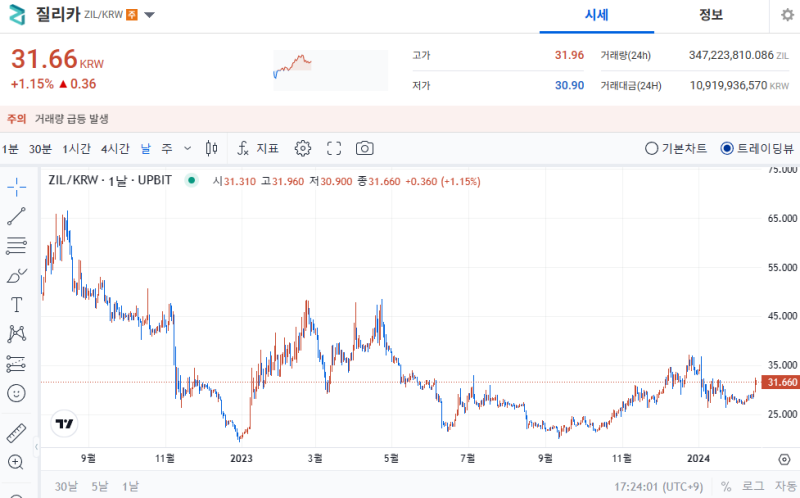Image resolution: width=800 pixels, height=498 pixels.
Task: Set range to 1날
Action: 131,486
